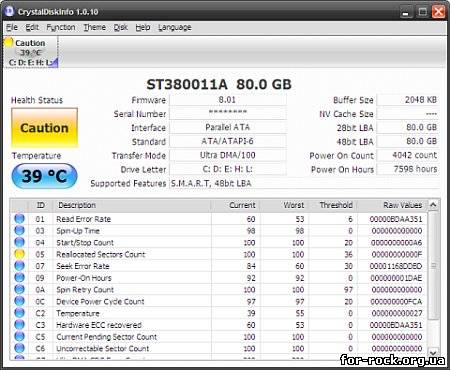This screenshot has height=370, width=450.
Task: Open the Language menu
Action: point(175,27)
